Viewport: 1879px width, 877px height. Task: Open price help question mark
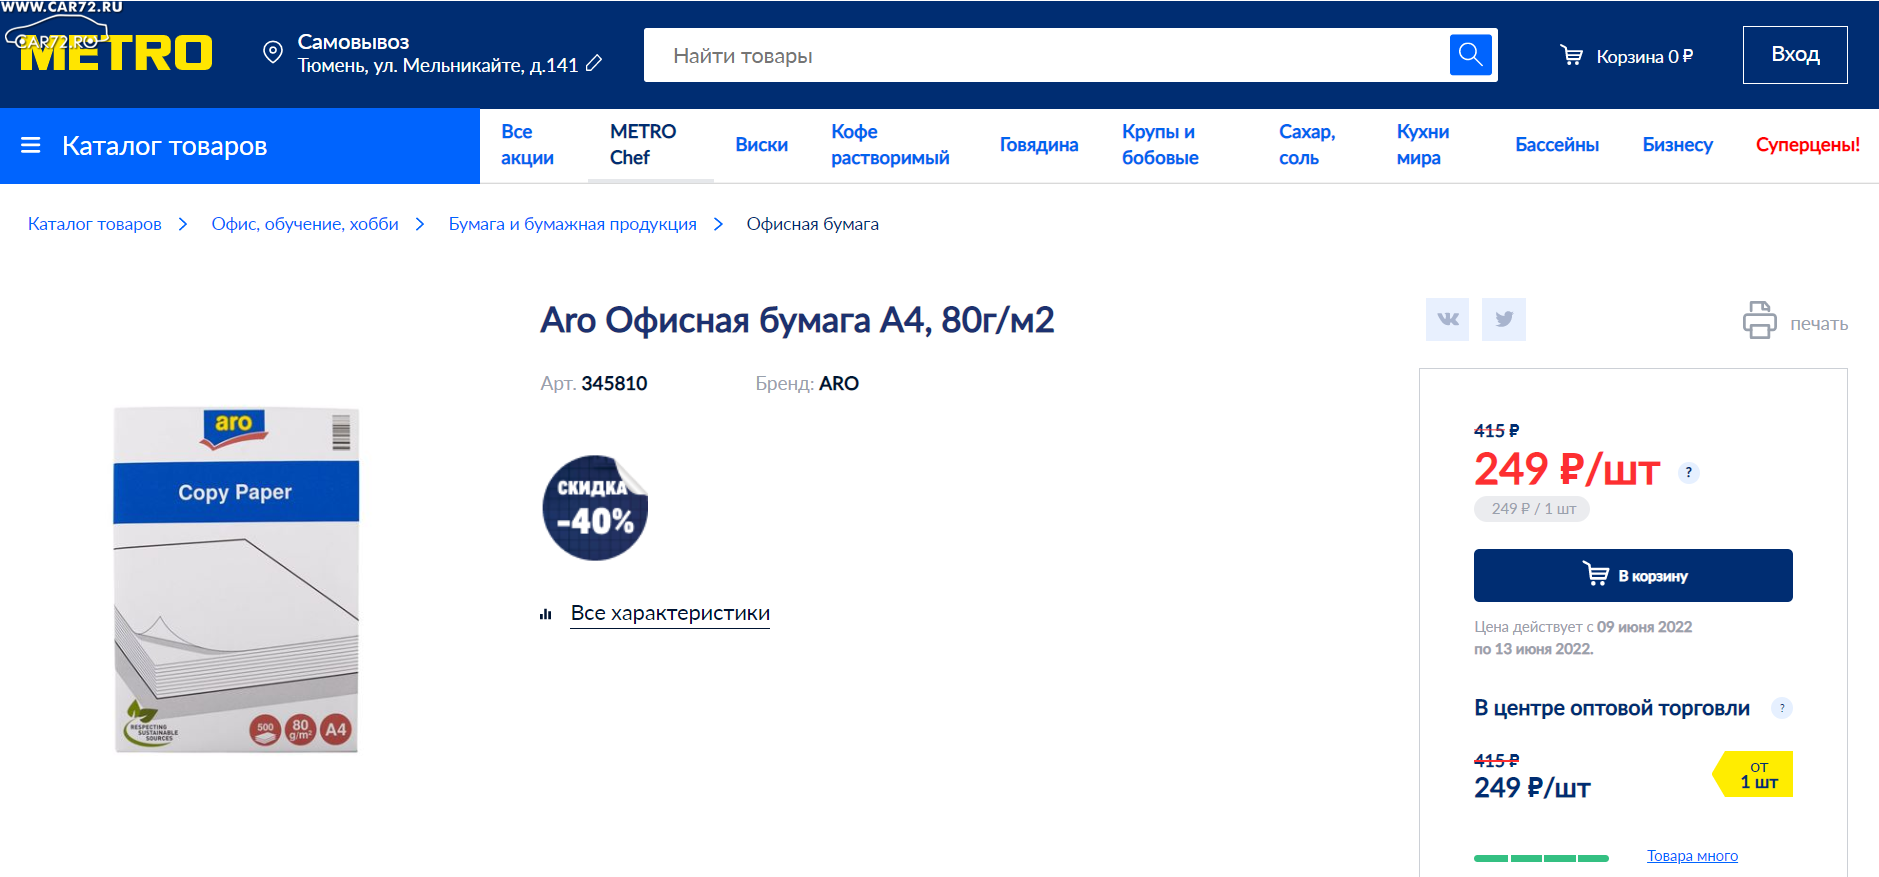(1688, 472)
